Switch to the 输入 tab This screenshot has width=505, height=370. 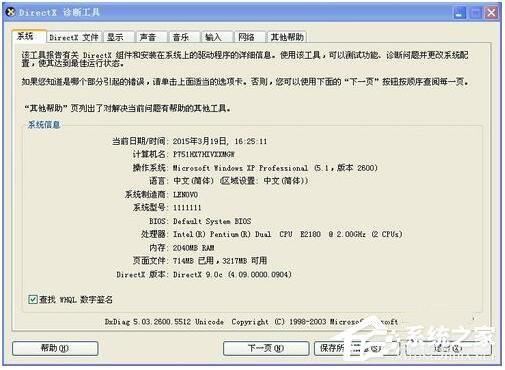217,37
